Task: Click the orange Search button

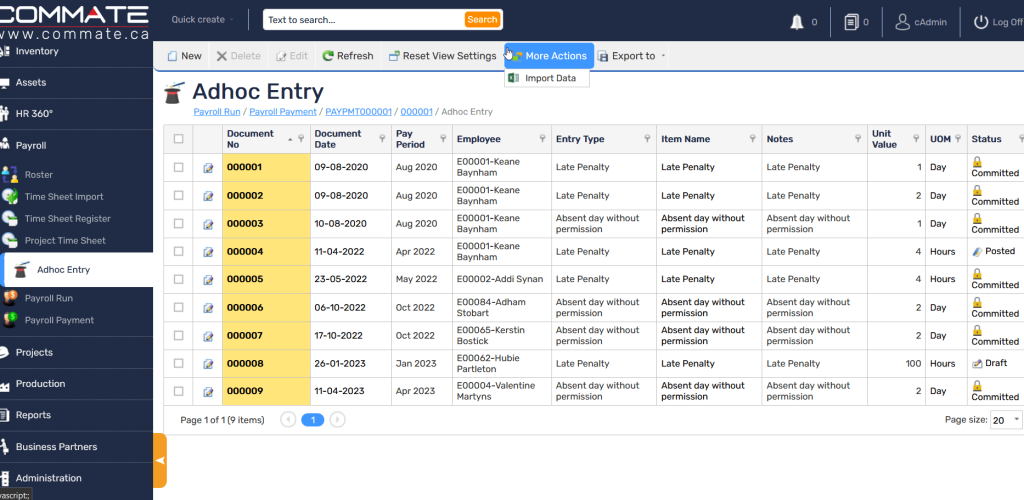Action: [483, 20]
